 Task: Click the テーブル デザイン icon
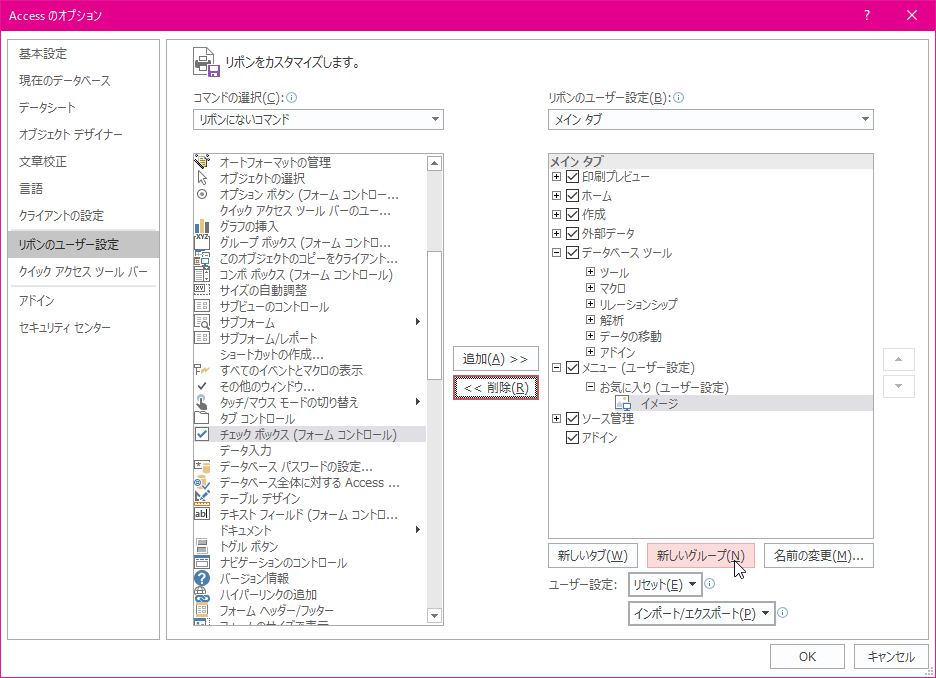(x=202, y=498)
